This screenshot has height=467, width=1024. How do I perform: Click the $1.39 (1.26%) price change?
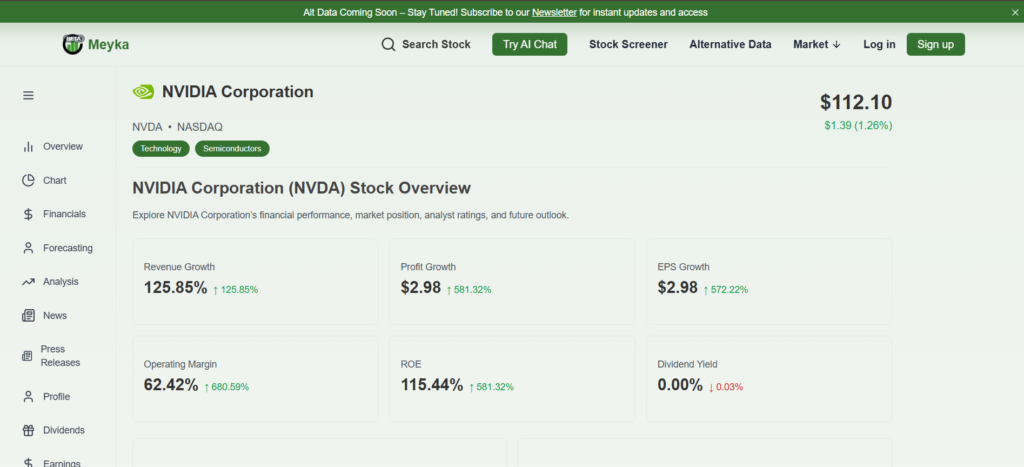click(858, 125)
